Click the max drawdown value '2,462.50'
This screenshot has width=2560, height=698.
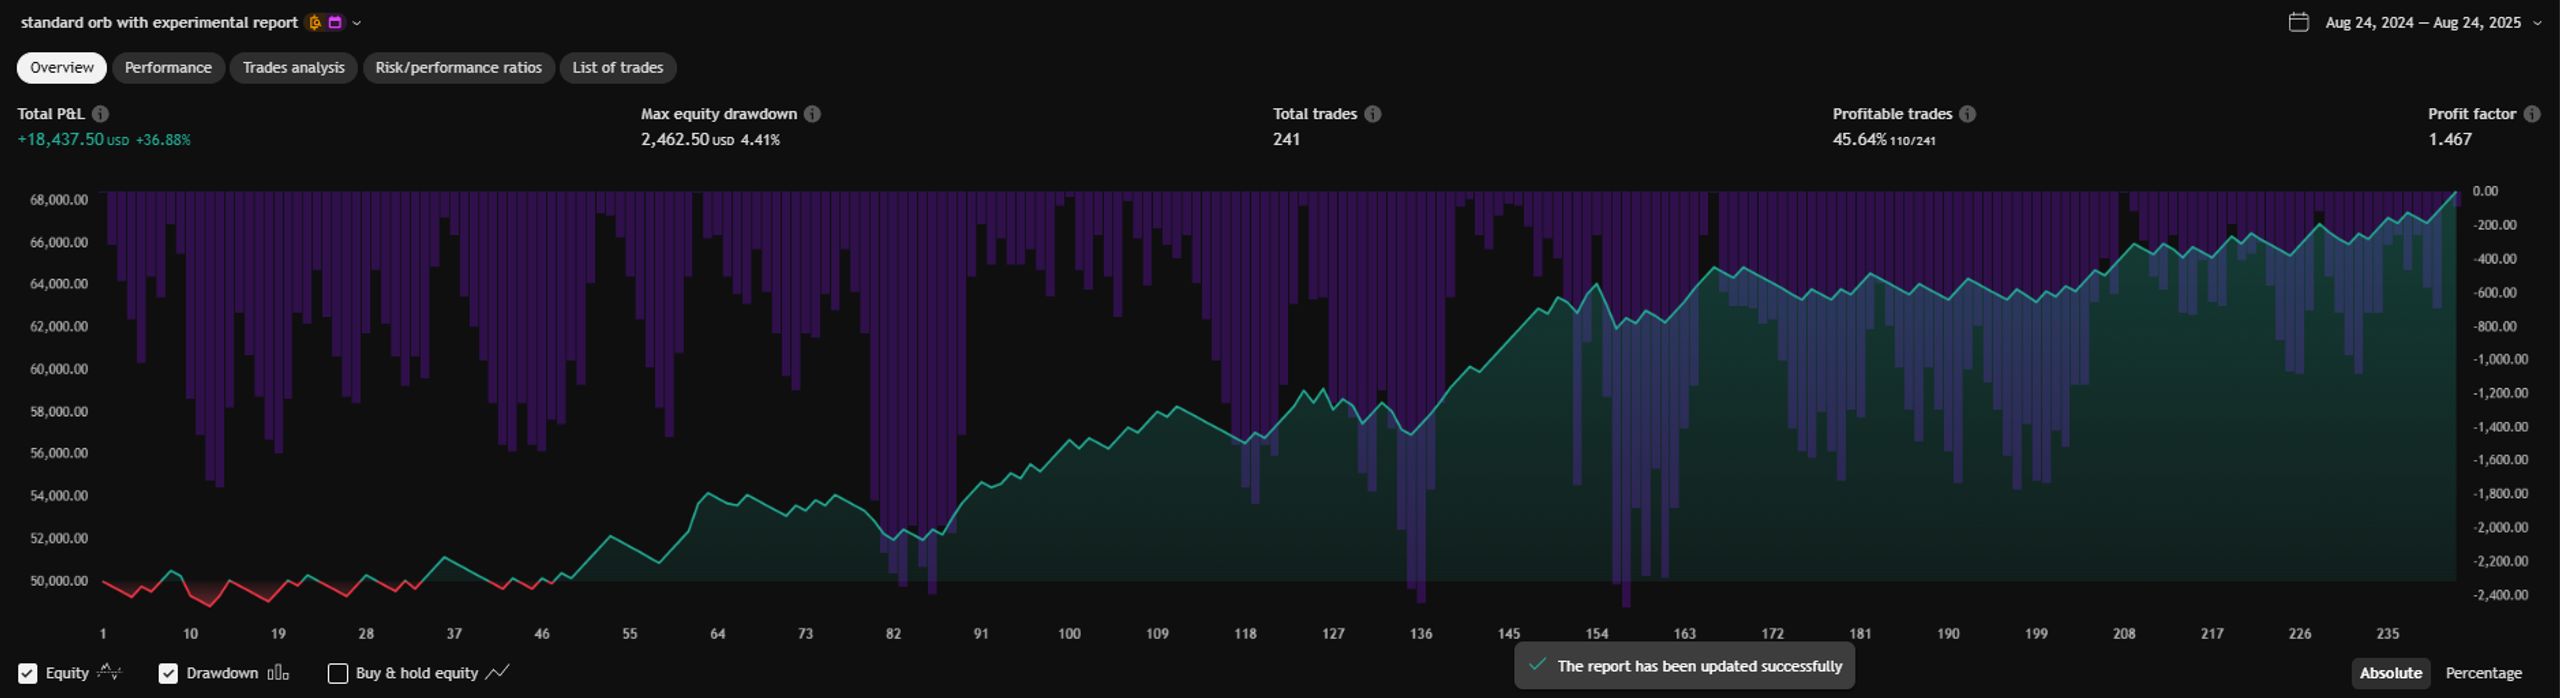[x=675, y=140]
